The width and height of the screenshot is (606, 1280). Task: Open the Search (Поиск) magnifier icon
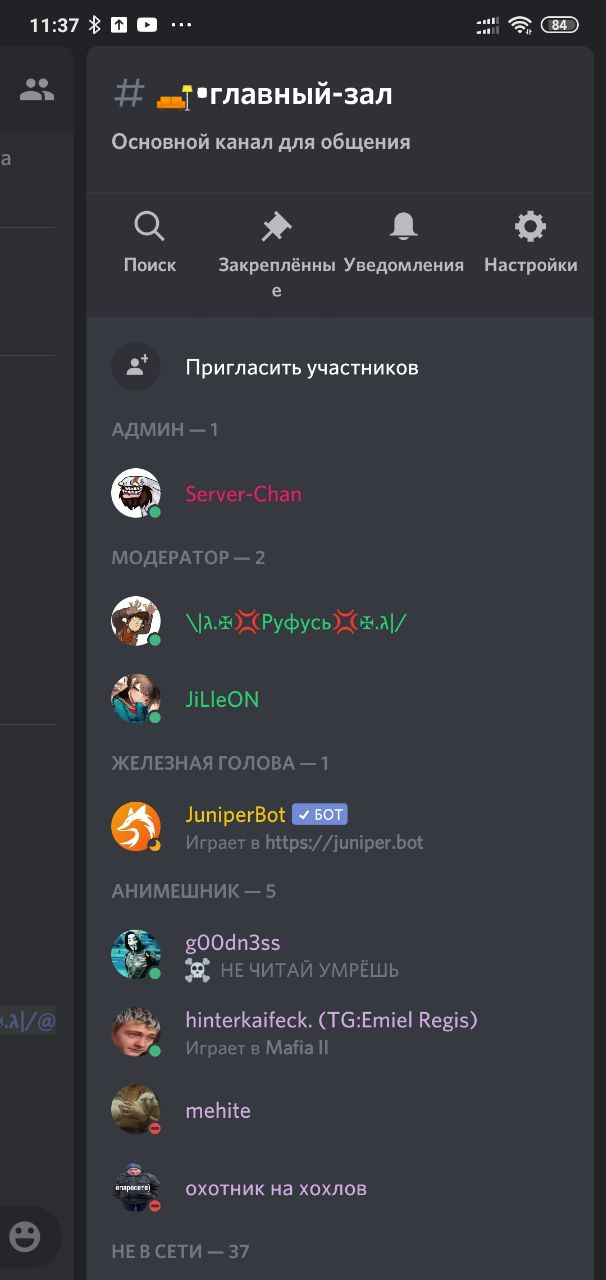149,227
